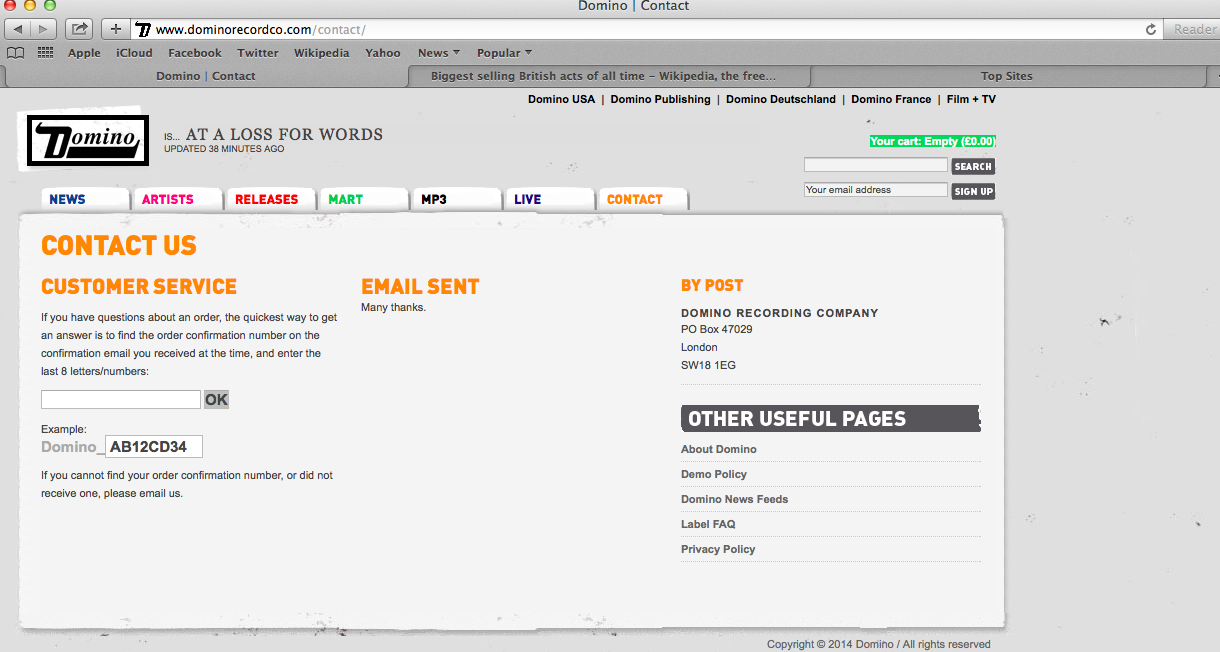Go forward with Safari's forward arrow

pos(45,29)
